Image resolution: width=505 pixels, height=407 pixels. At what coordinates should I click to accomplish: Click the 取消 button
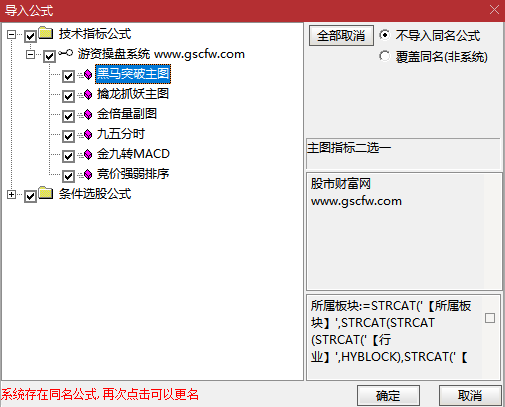coord(470,396)
